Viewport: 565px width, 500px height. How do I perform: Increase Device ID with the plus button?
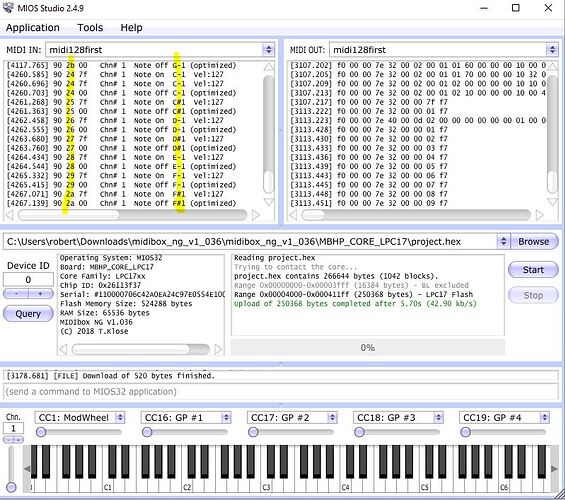(41, 294)
